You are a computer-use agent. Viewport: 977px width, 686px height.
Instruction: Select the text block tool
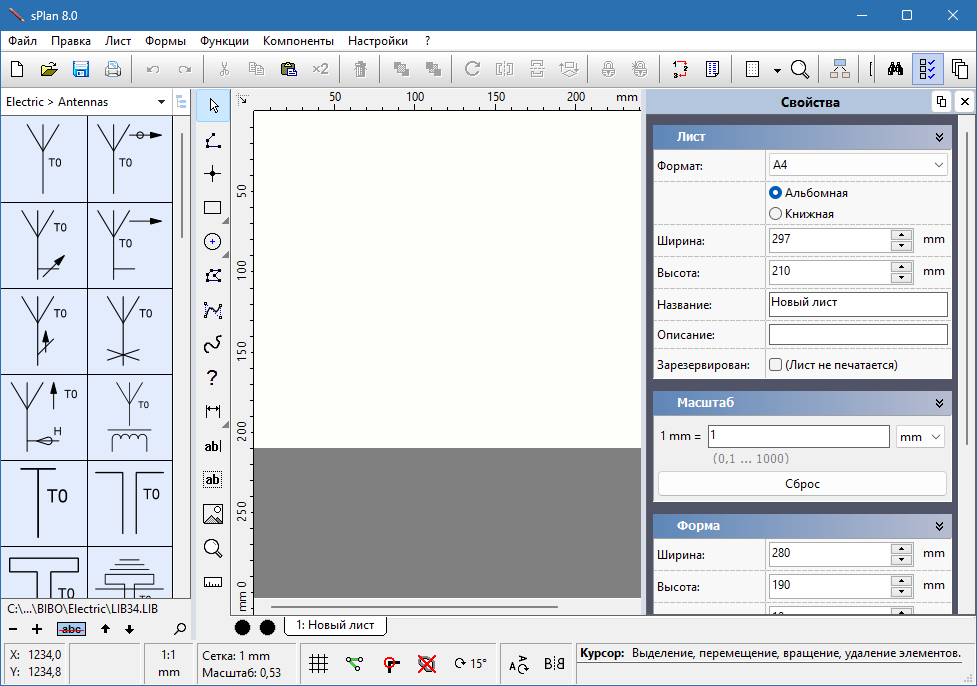[212, 480]
